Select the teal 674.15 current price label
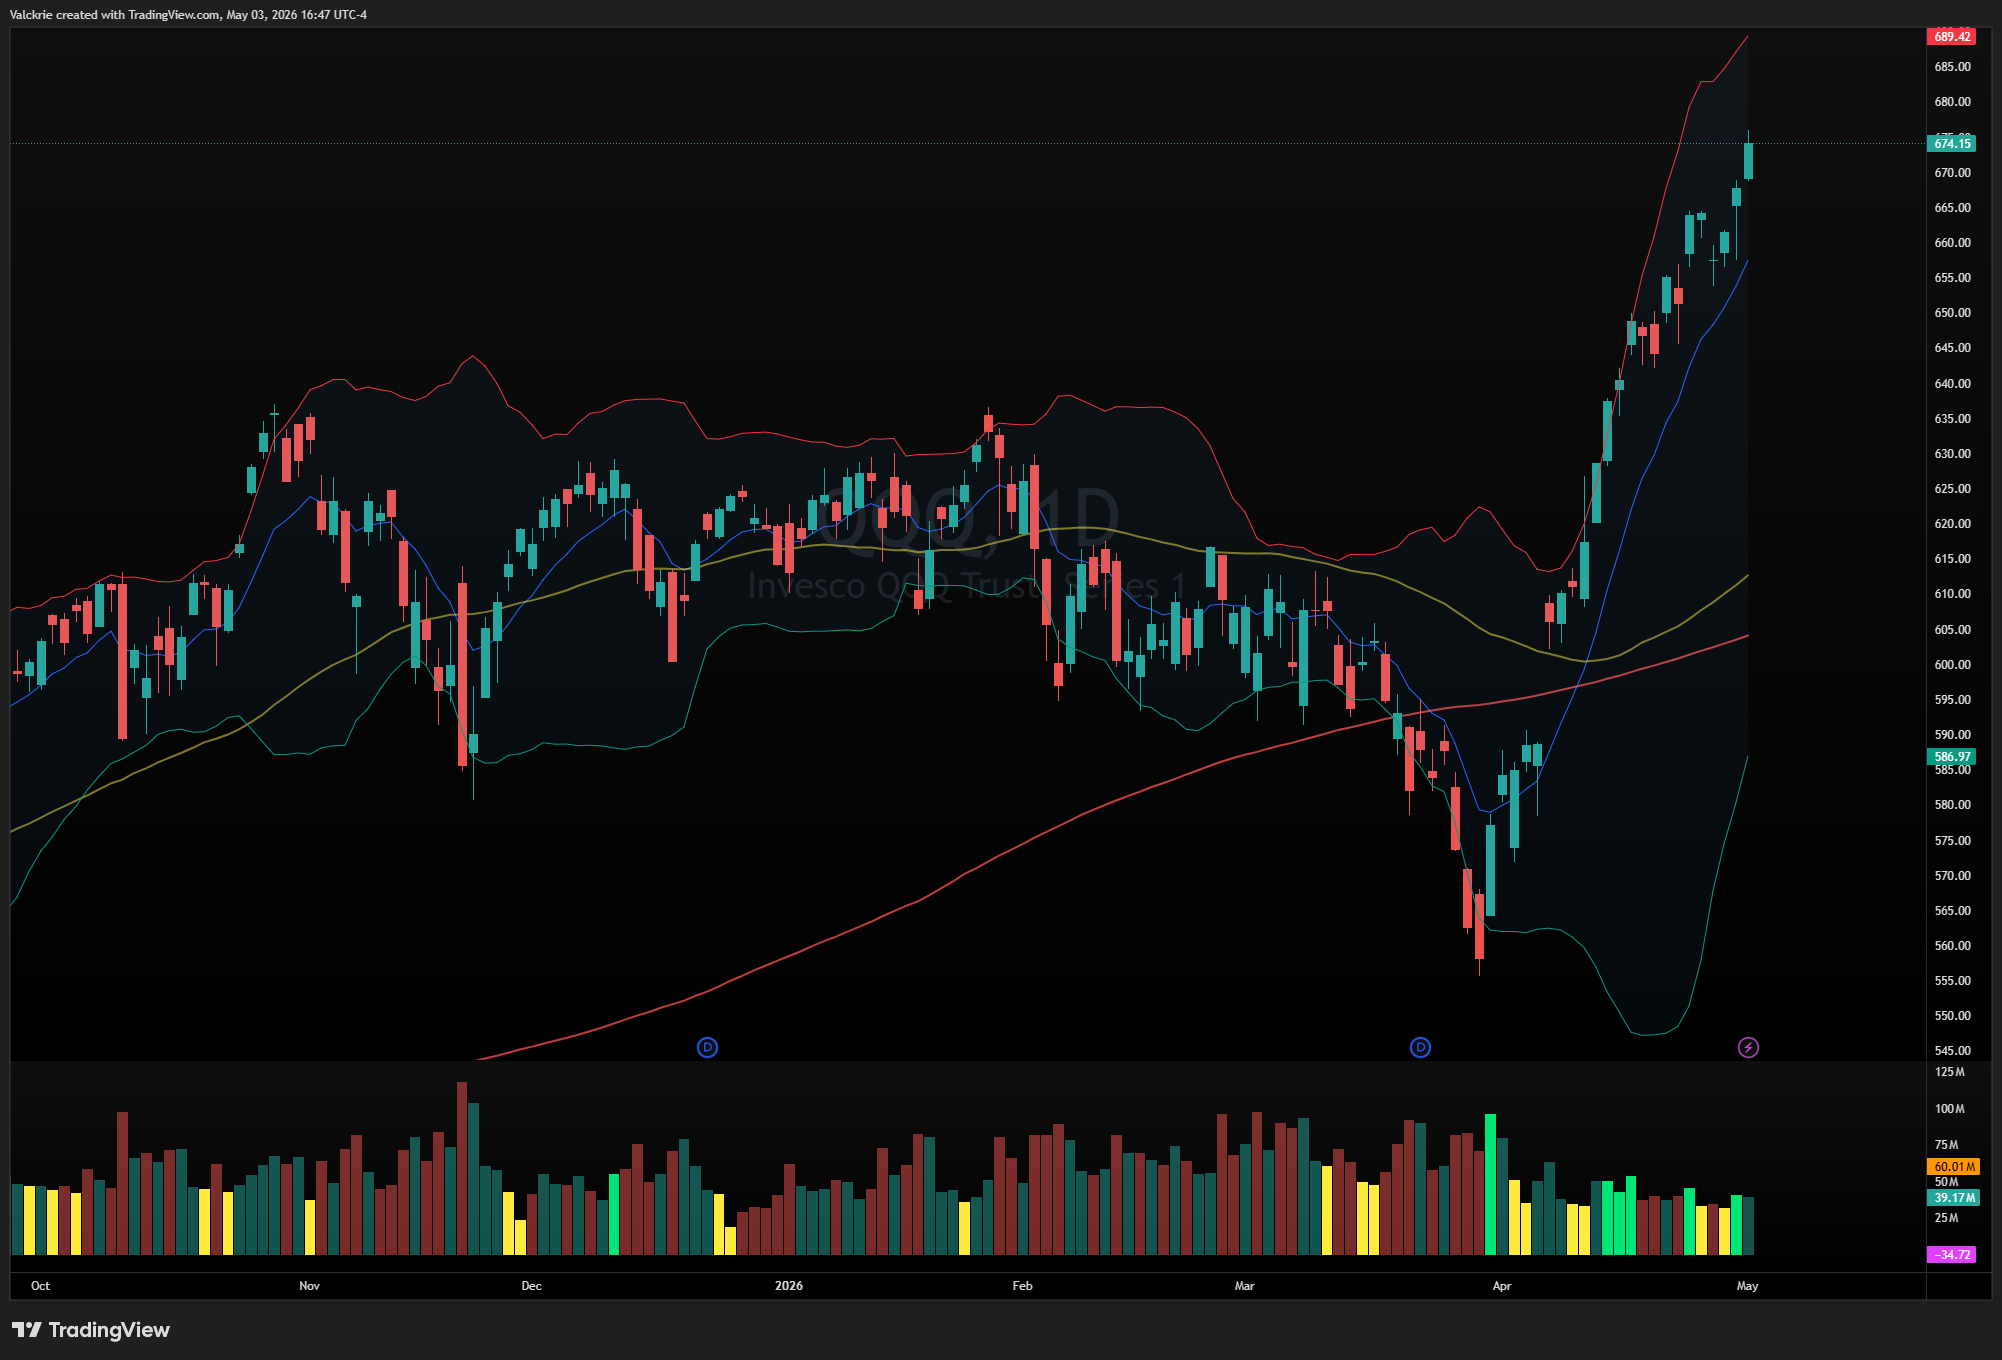Screen dimensions: 2002x1360 (1951, 144)
